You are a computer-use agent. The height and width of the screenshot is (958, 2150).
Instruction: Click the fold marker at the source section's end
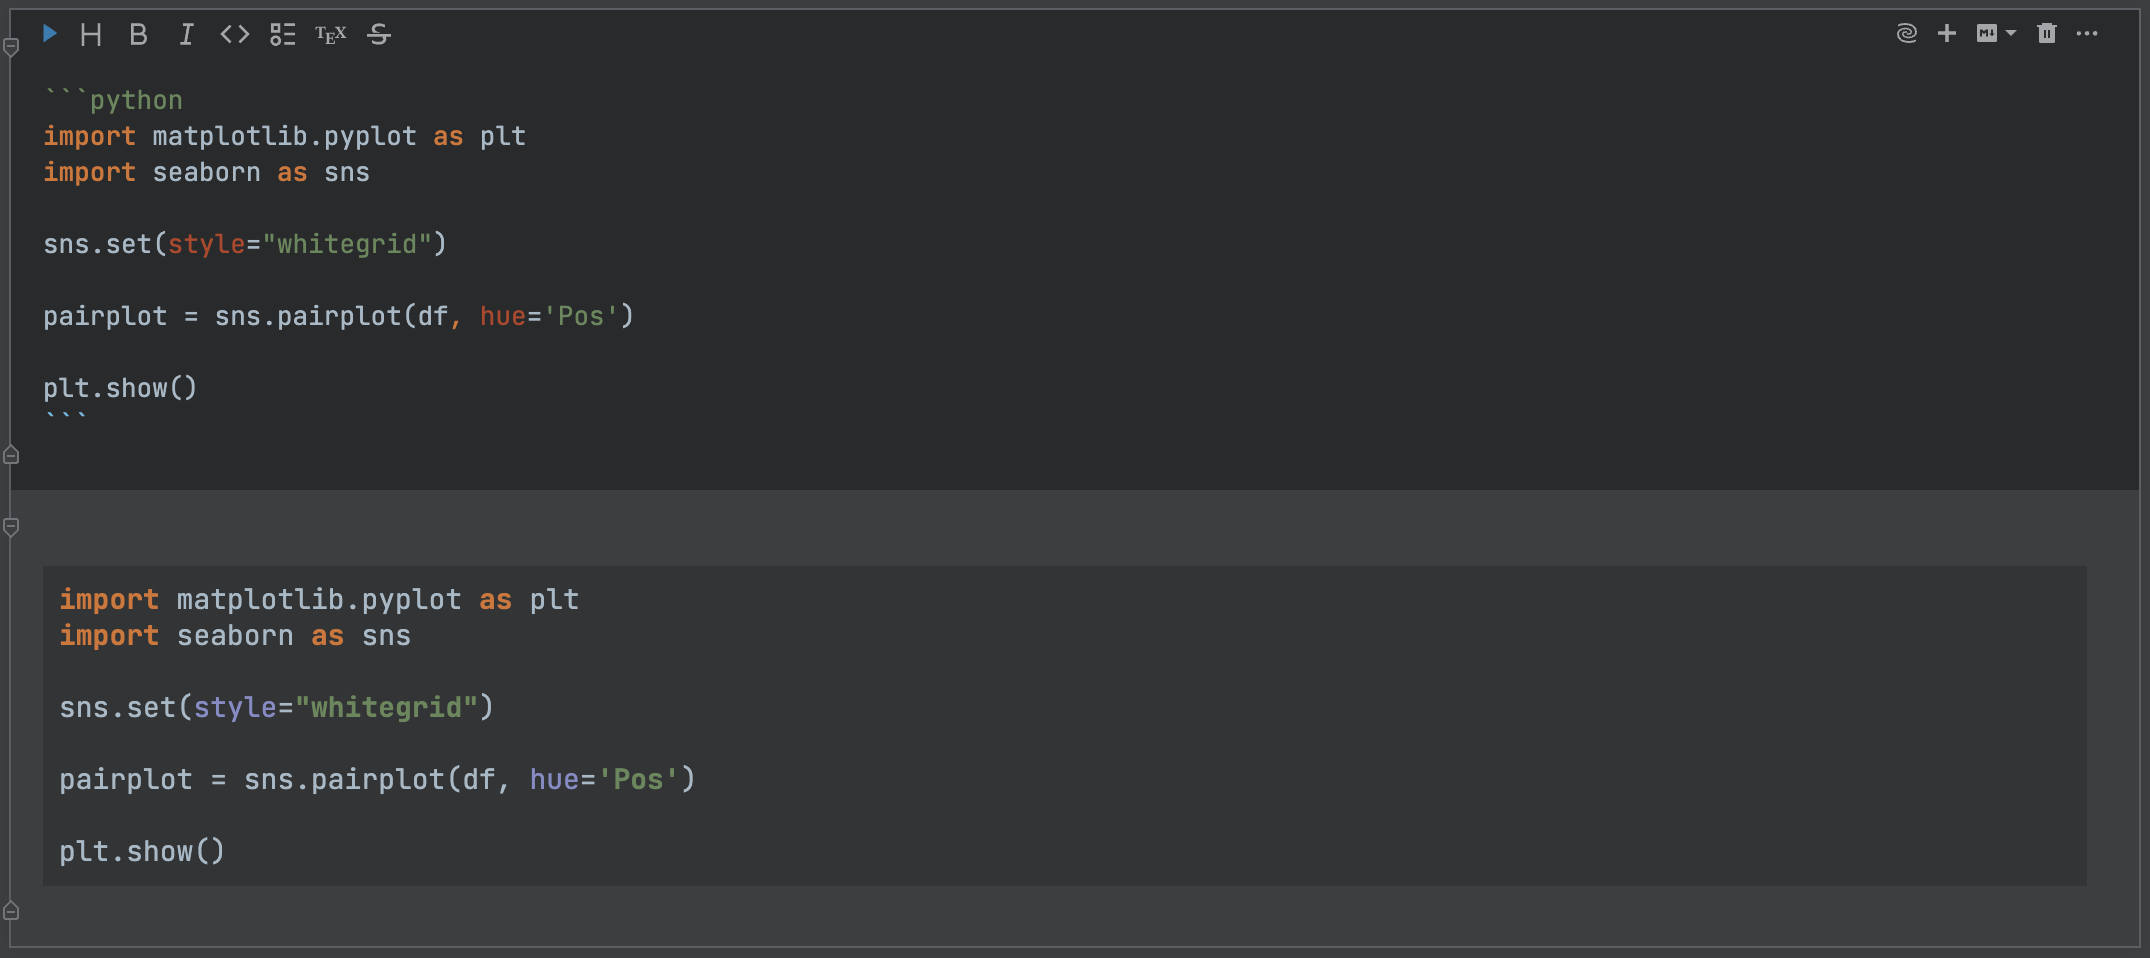12,455
